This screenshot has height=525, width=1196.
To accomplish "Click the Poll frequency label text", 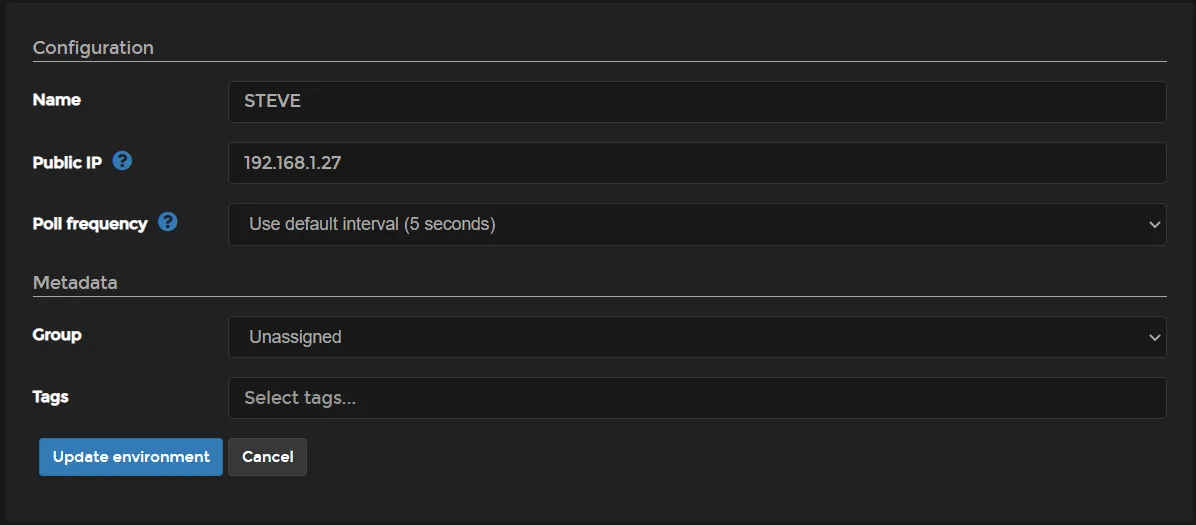I will click(90, 224).
